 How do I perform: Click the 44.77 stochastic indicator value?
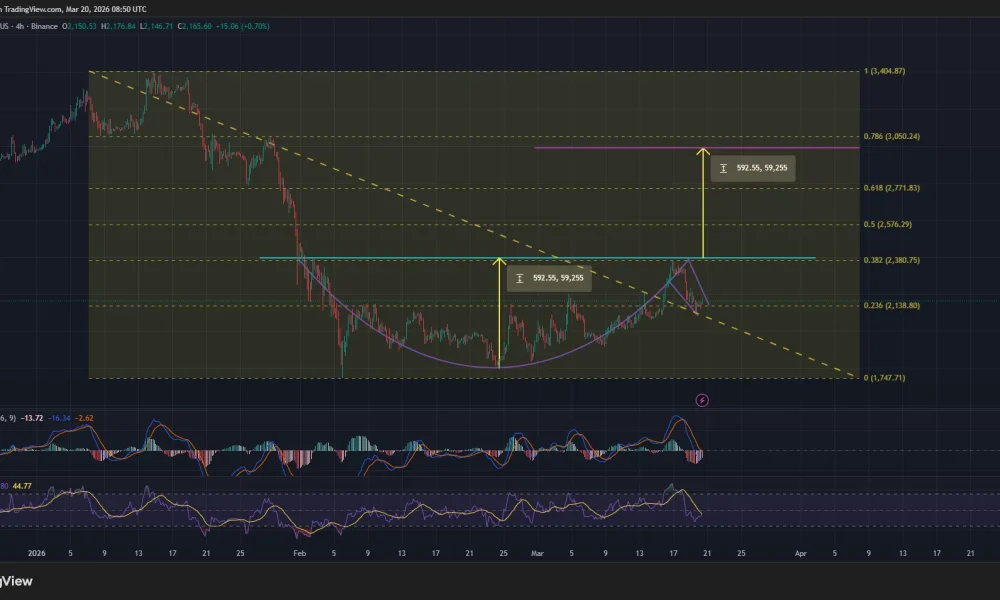[x=23, y=485]
